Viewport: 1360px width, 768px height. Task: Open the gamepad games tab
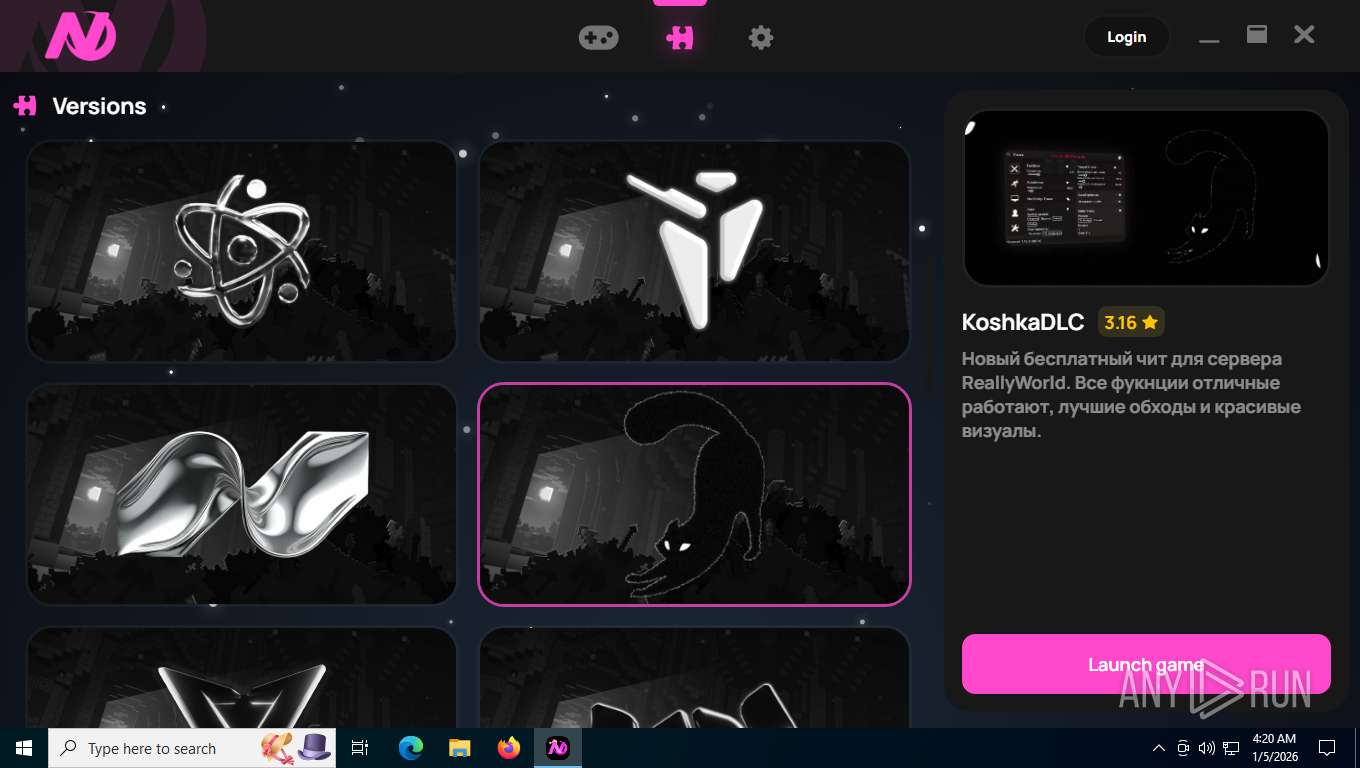[x=598, y=37]
